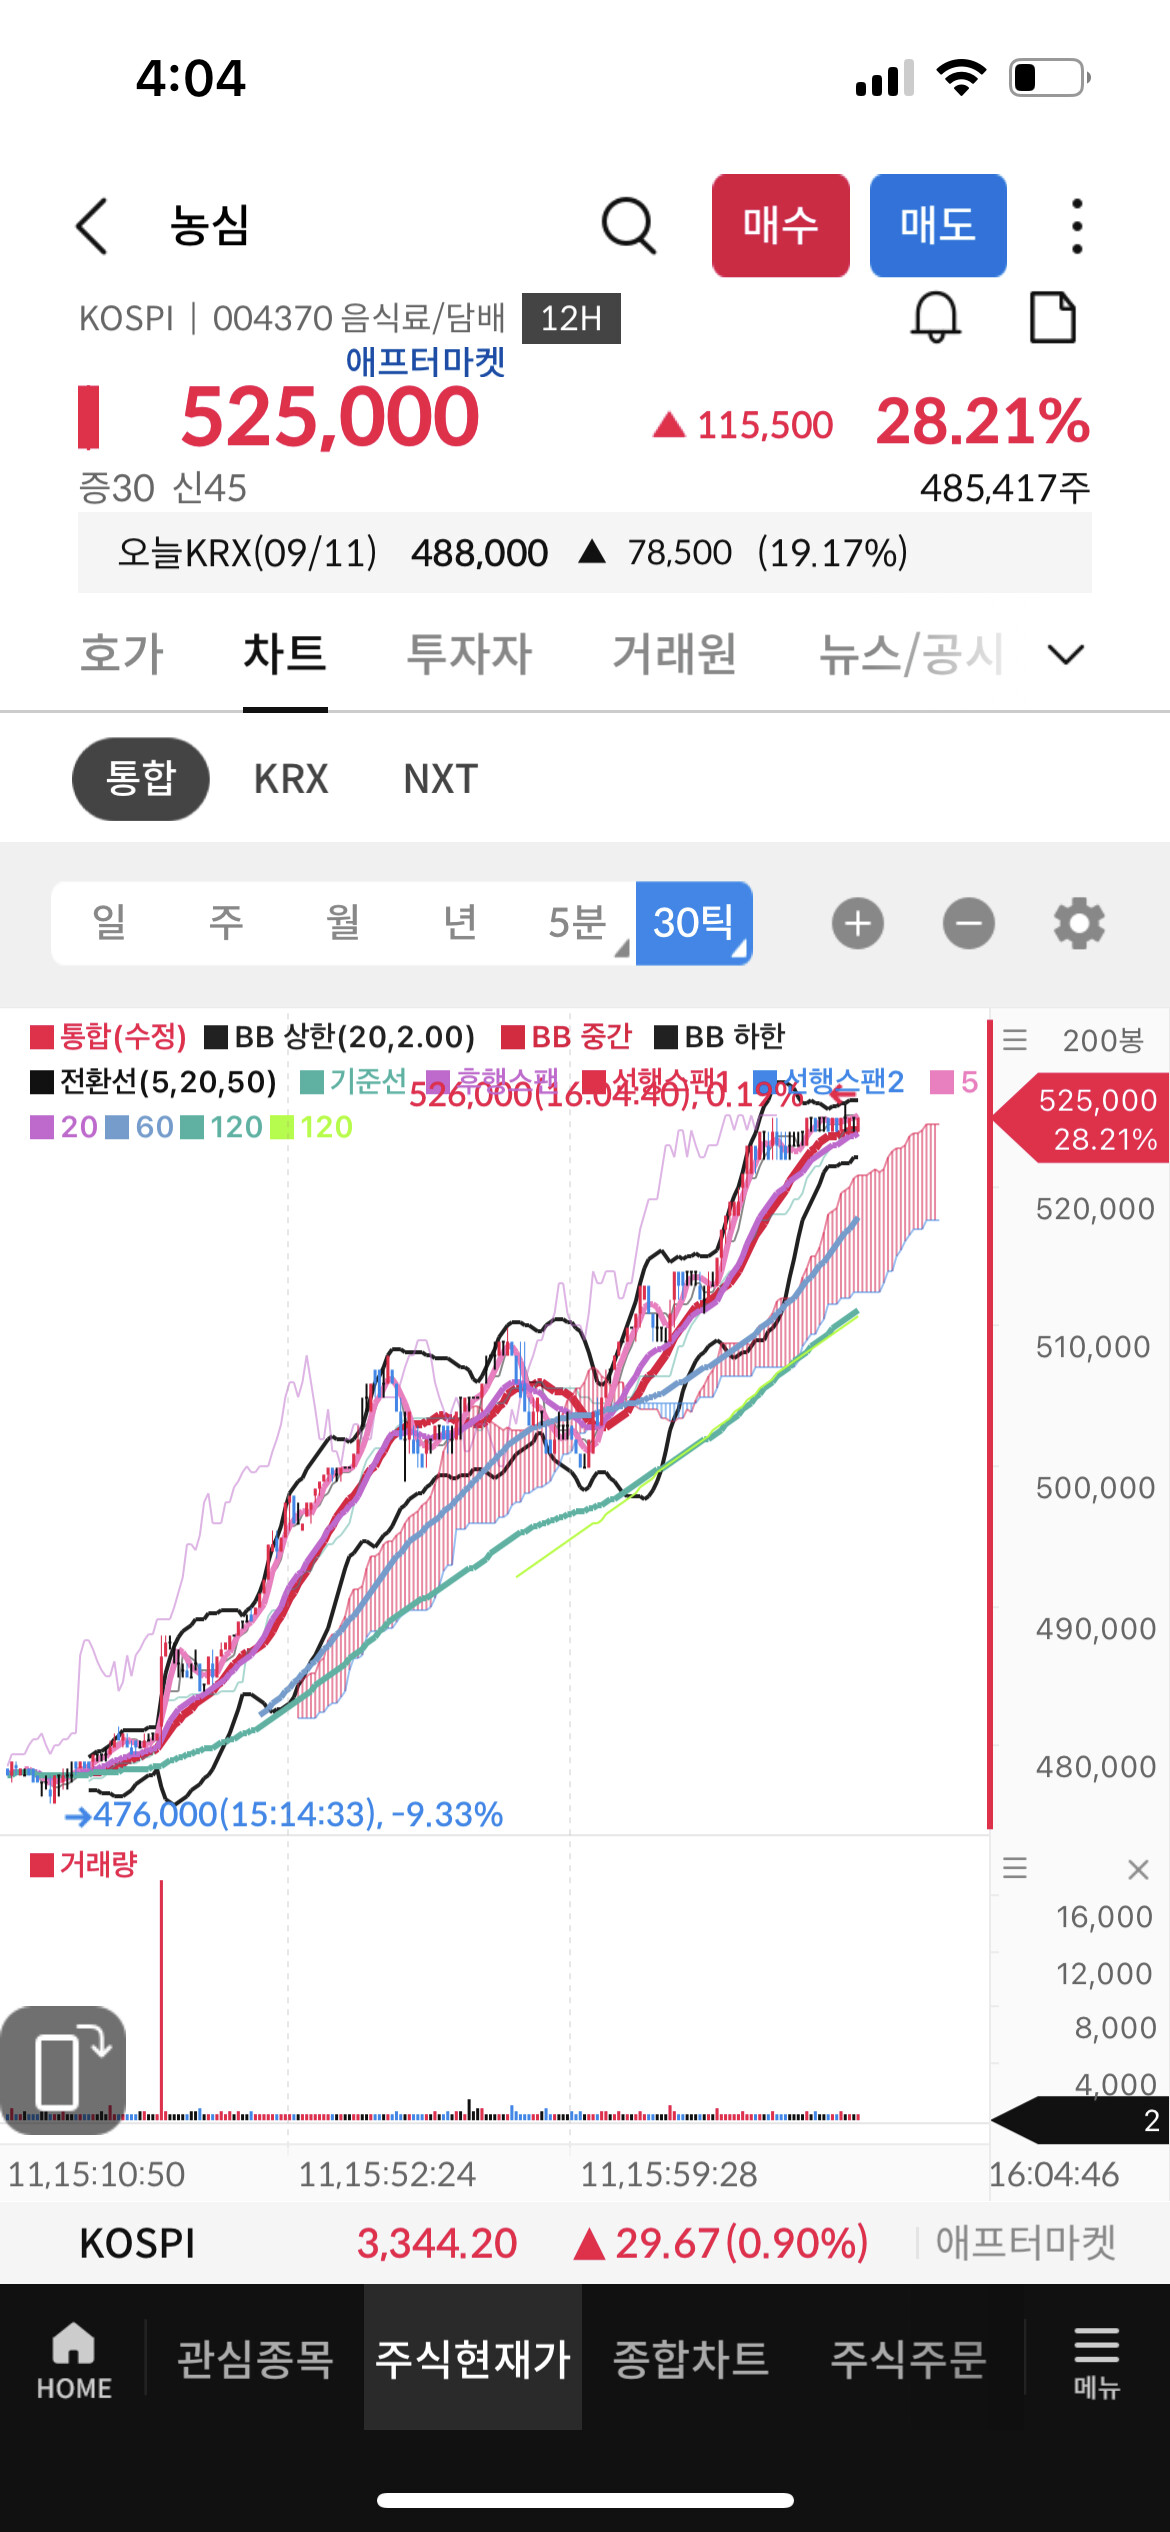
Task: Tap the price alert bell icon
Action: click(936, 318)
